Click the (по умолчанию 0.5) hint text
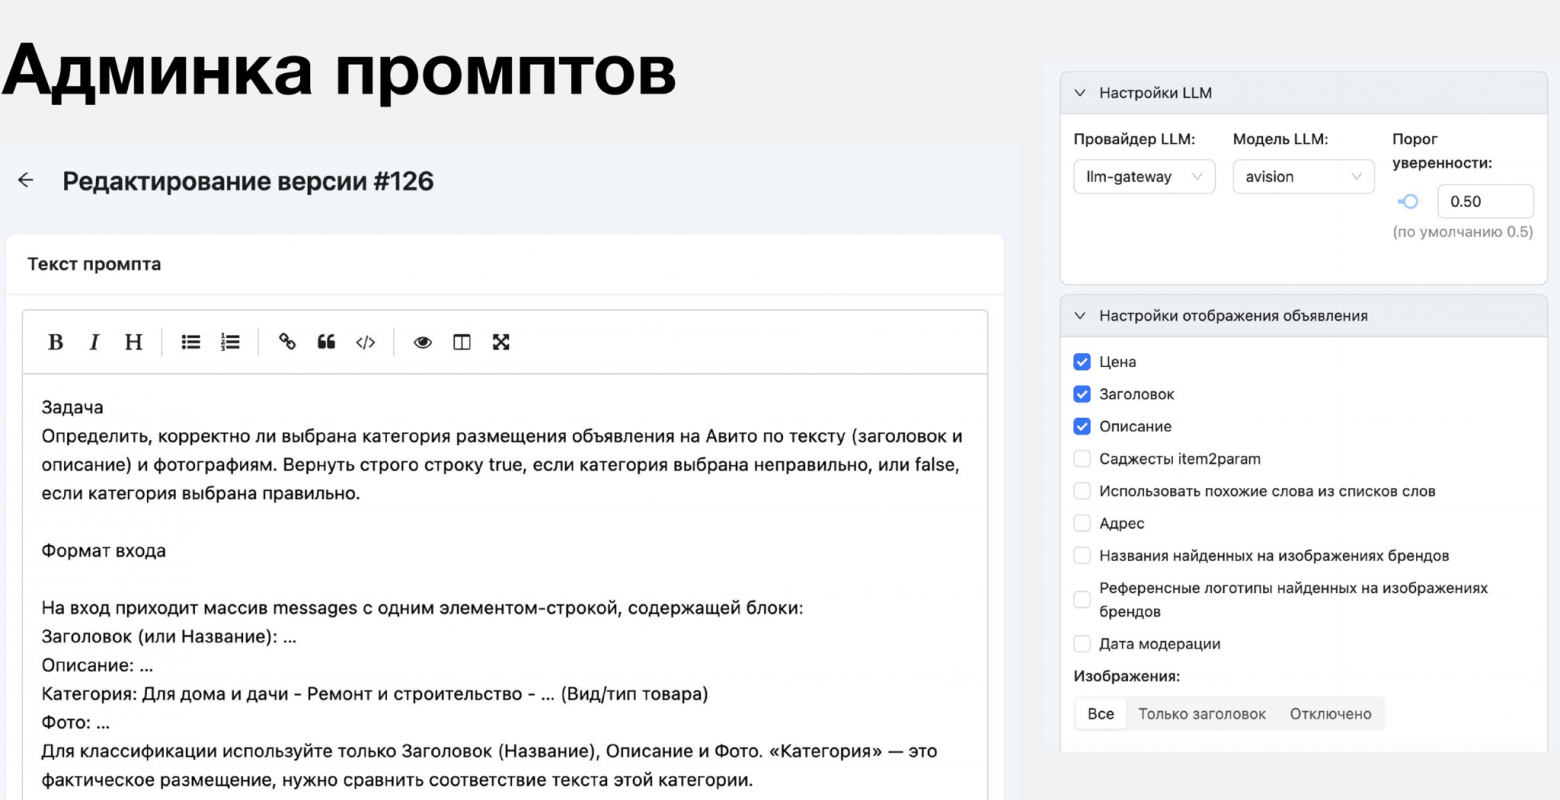1560x800 pixels. 1462,232
